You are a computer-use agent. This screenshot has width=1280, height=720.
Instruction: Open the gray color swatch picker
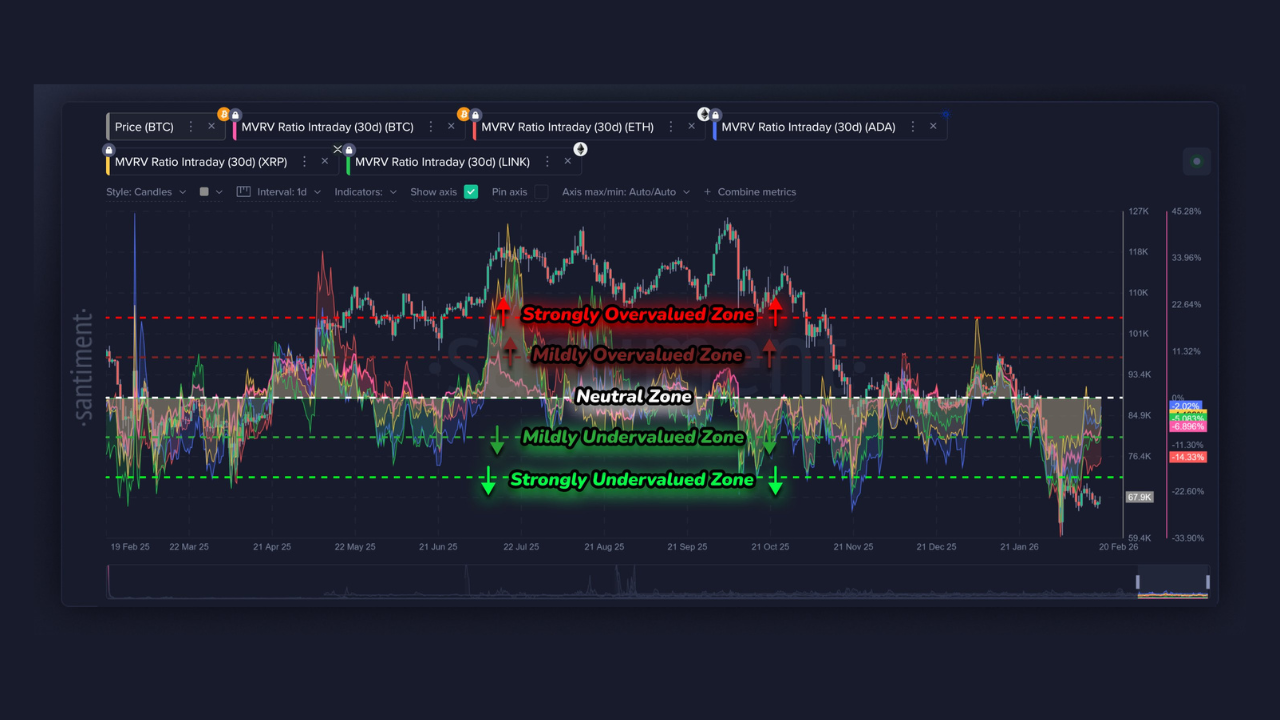[x=204, y=192]
